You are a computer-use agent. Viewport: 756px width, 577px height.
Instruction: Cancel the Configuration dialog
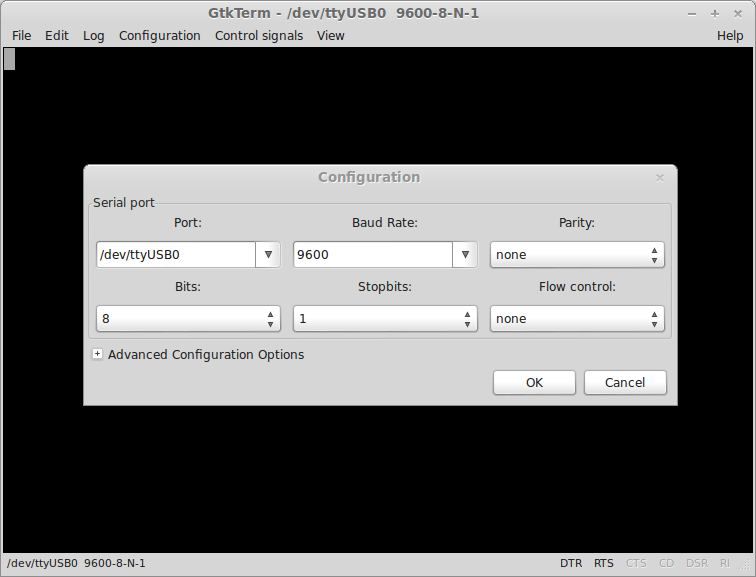625,383
